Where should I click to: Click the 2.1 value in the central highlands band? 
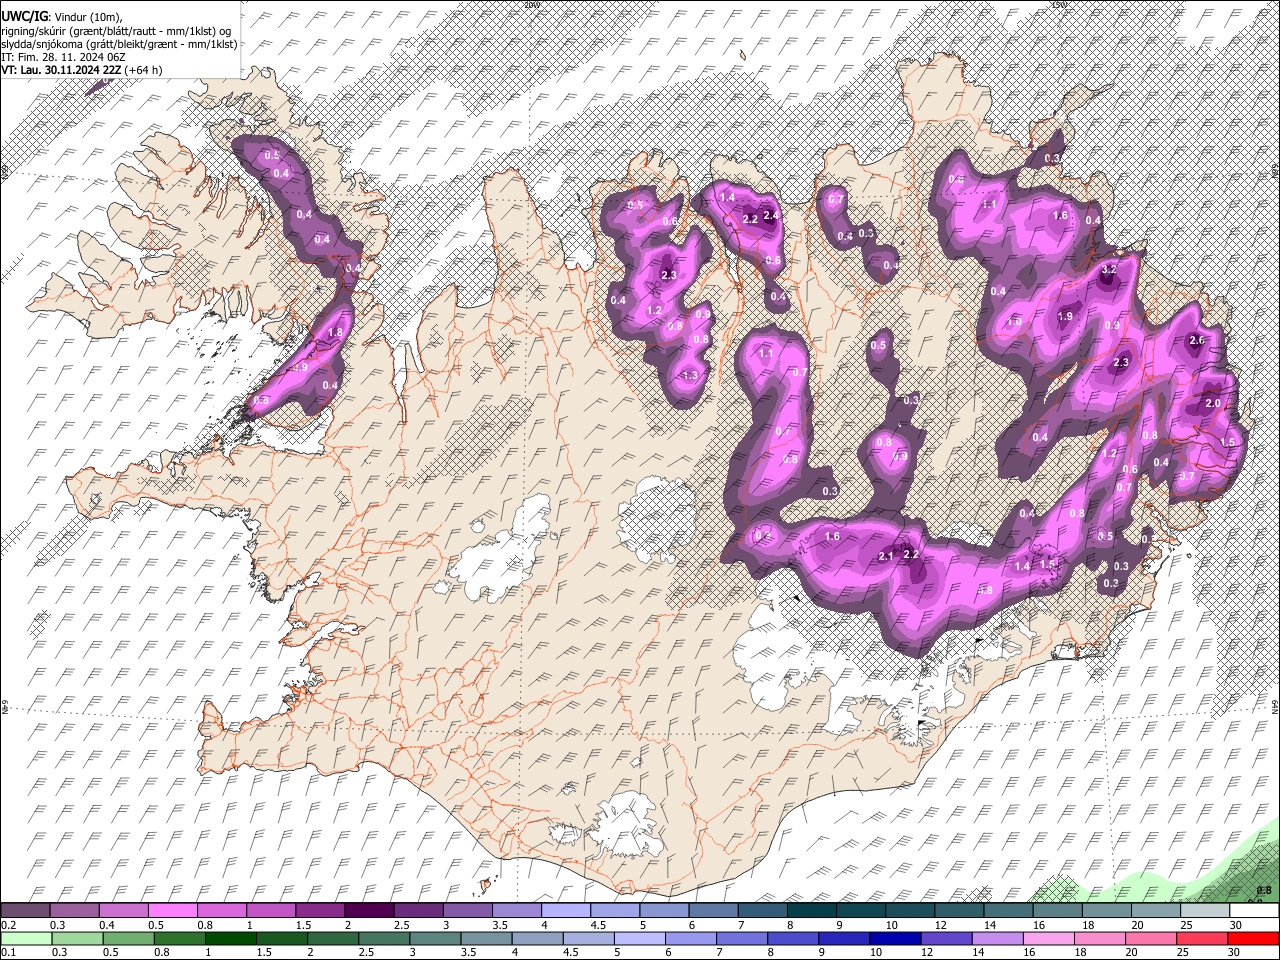point(885,557)
